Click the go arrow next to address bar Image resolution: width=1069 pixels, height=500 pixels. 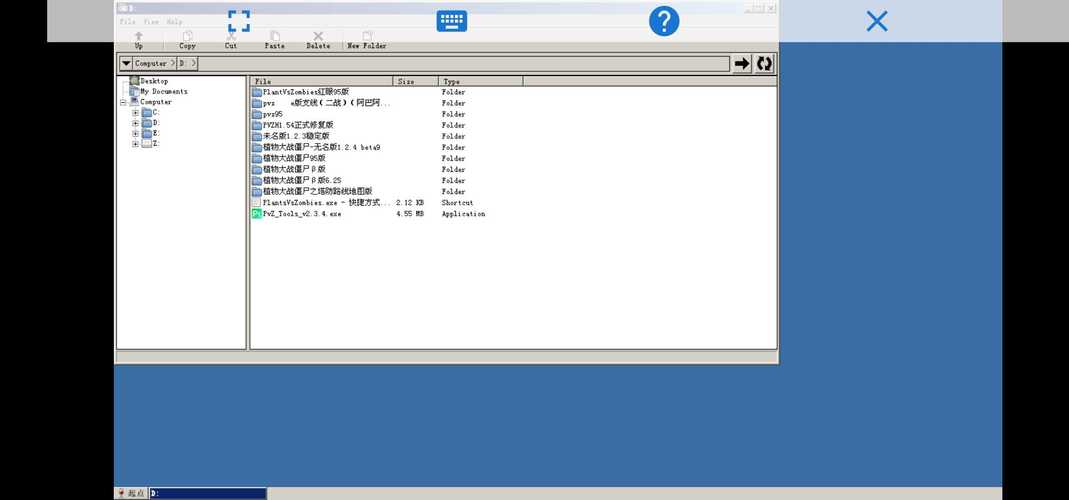coord(742,63)
